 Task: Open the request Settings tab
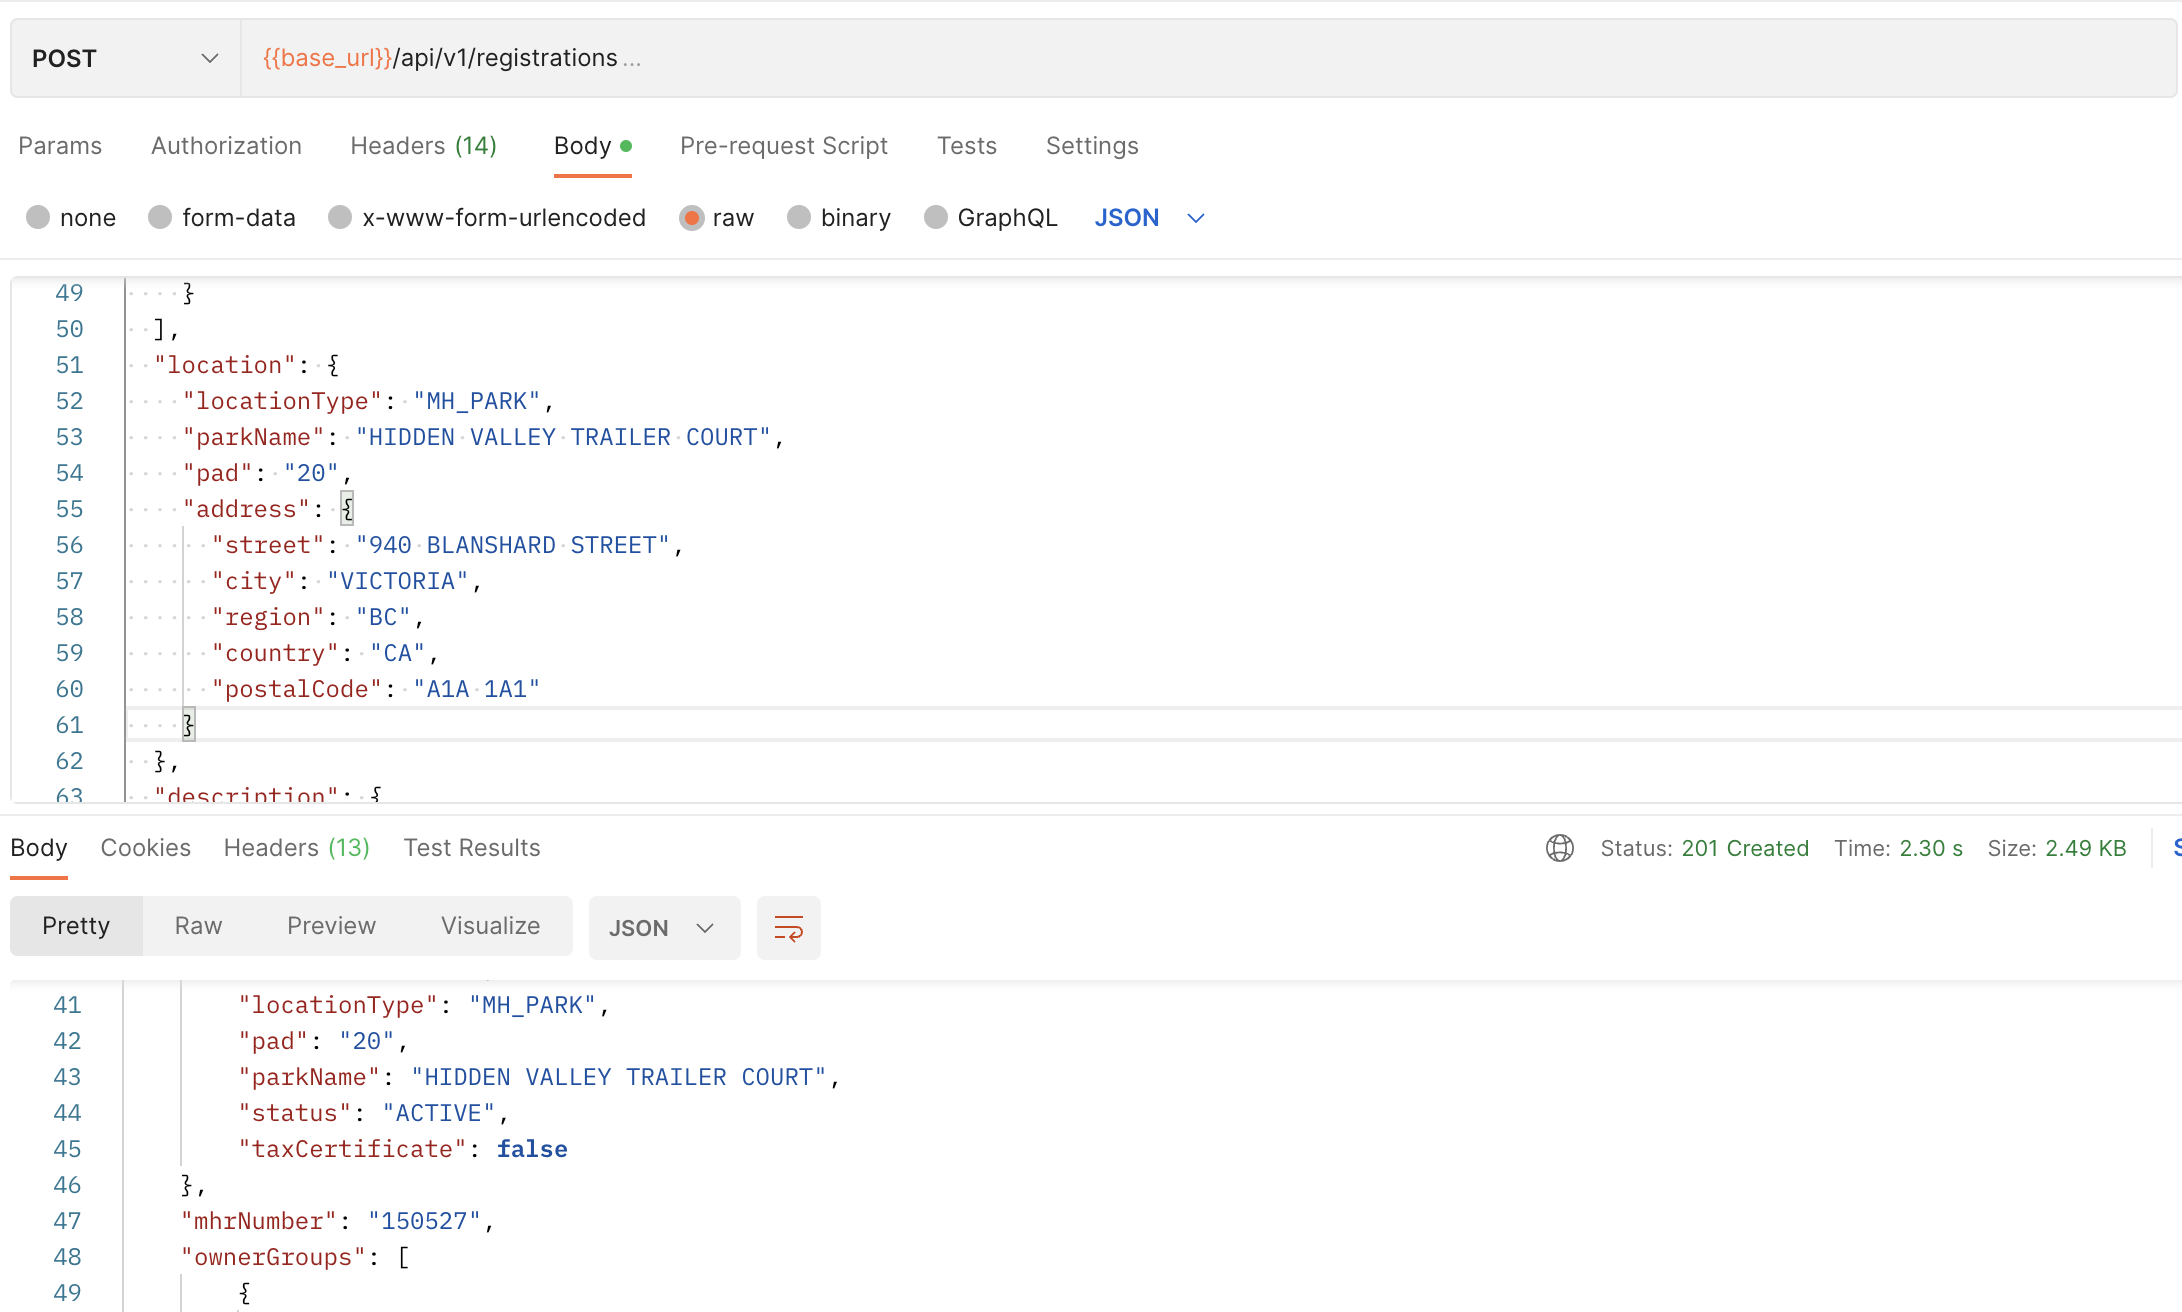(1092, 146)
